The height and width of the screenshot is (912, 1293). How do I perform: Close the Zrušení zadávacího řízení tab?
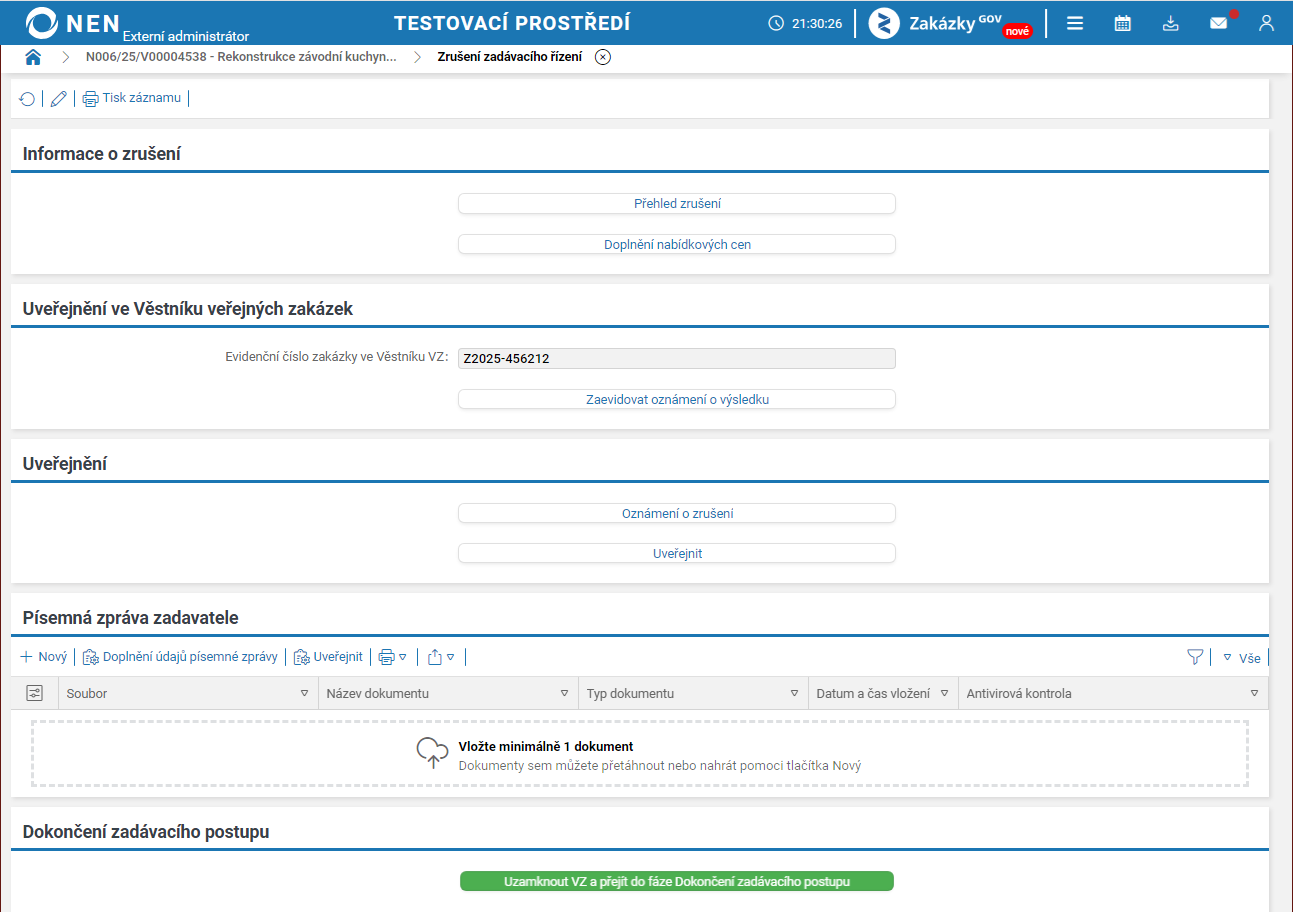(602, 57)
